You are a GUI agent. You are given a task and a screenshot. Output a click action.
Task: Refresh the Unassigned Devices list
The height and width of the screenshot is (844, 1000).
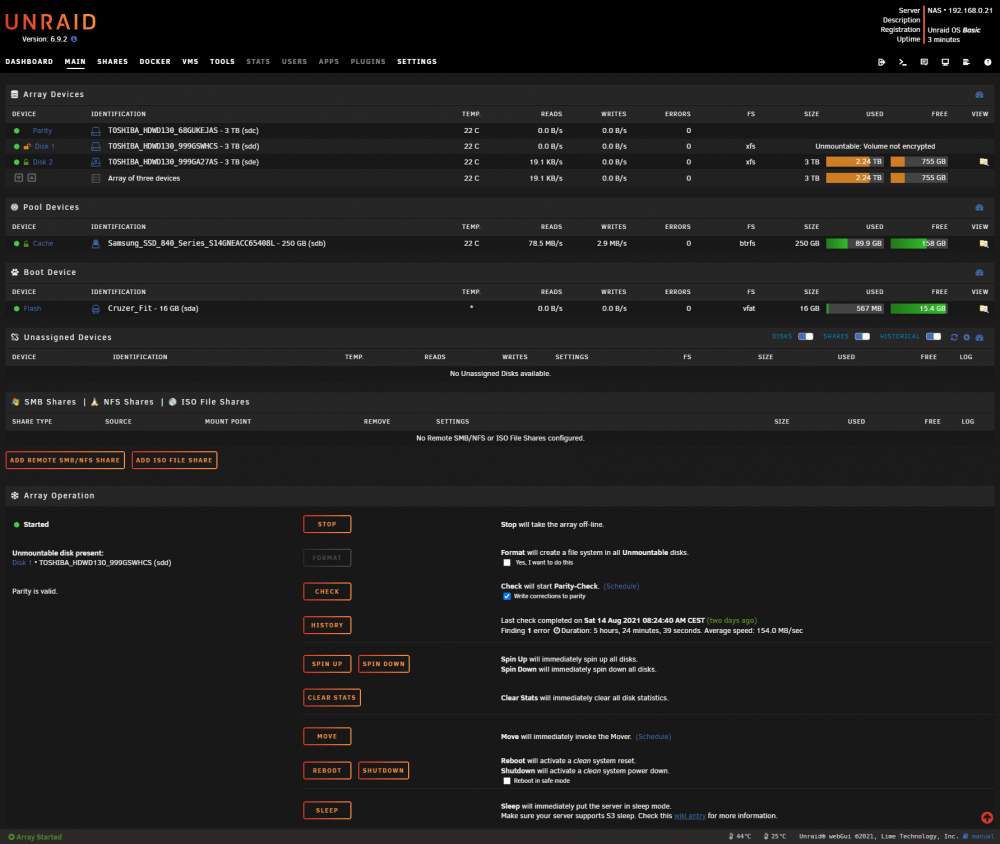coord(954,337)
